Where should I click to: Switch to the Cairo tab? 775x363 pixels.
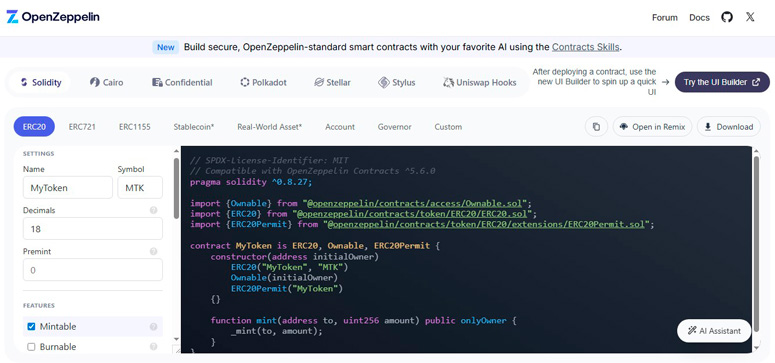point(107,83)
